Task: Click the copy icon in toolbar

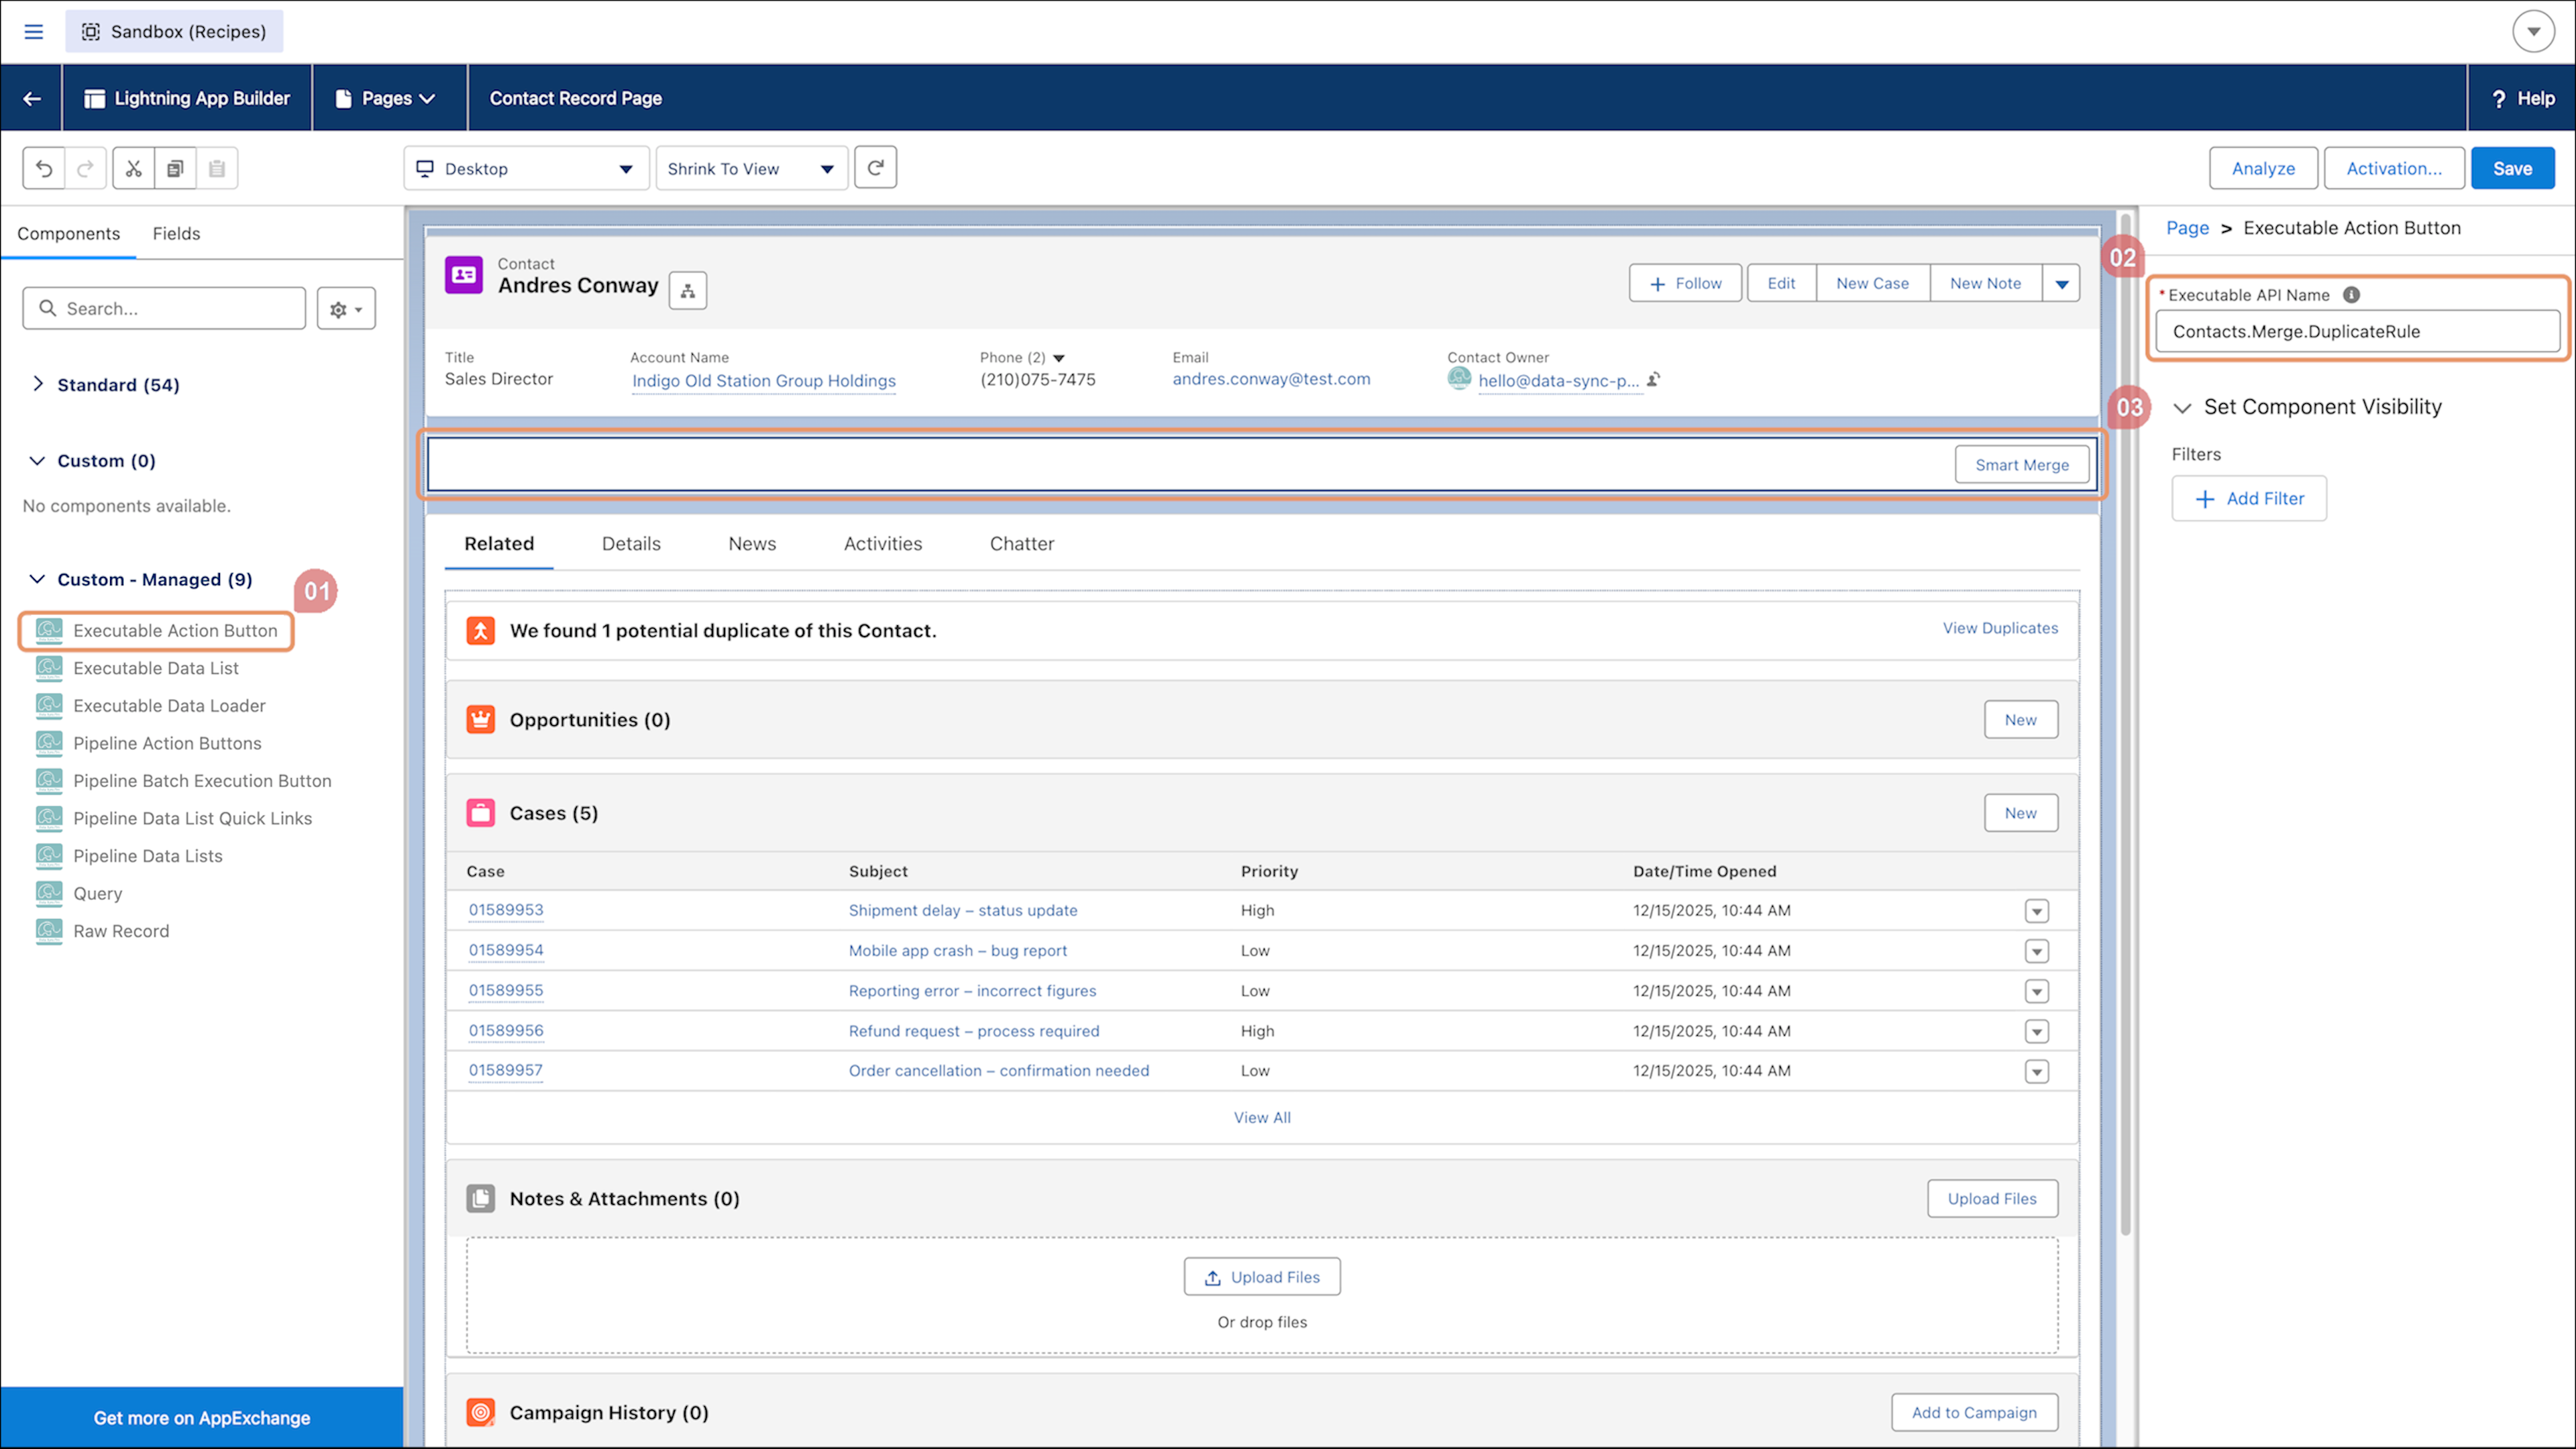Action: [x=175, y=168]
